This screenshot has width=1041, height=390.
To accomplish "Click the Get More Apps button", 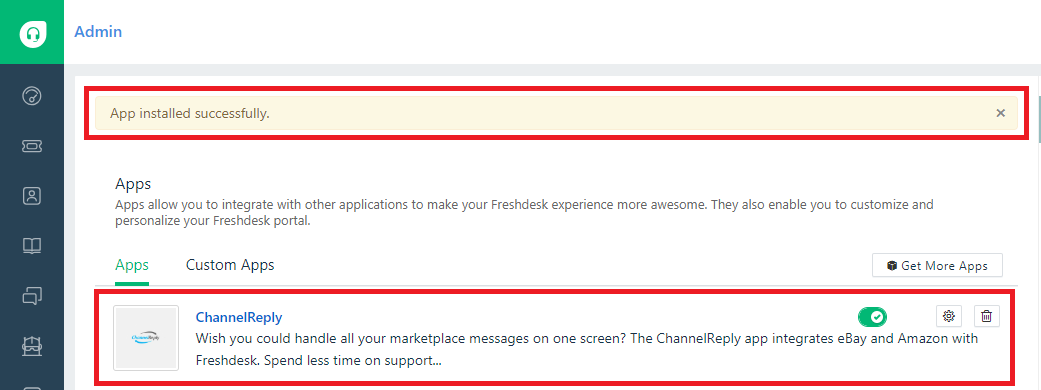I will [937, 266].
